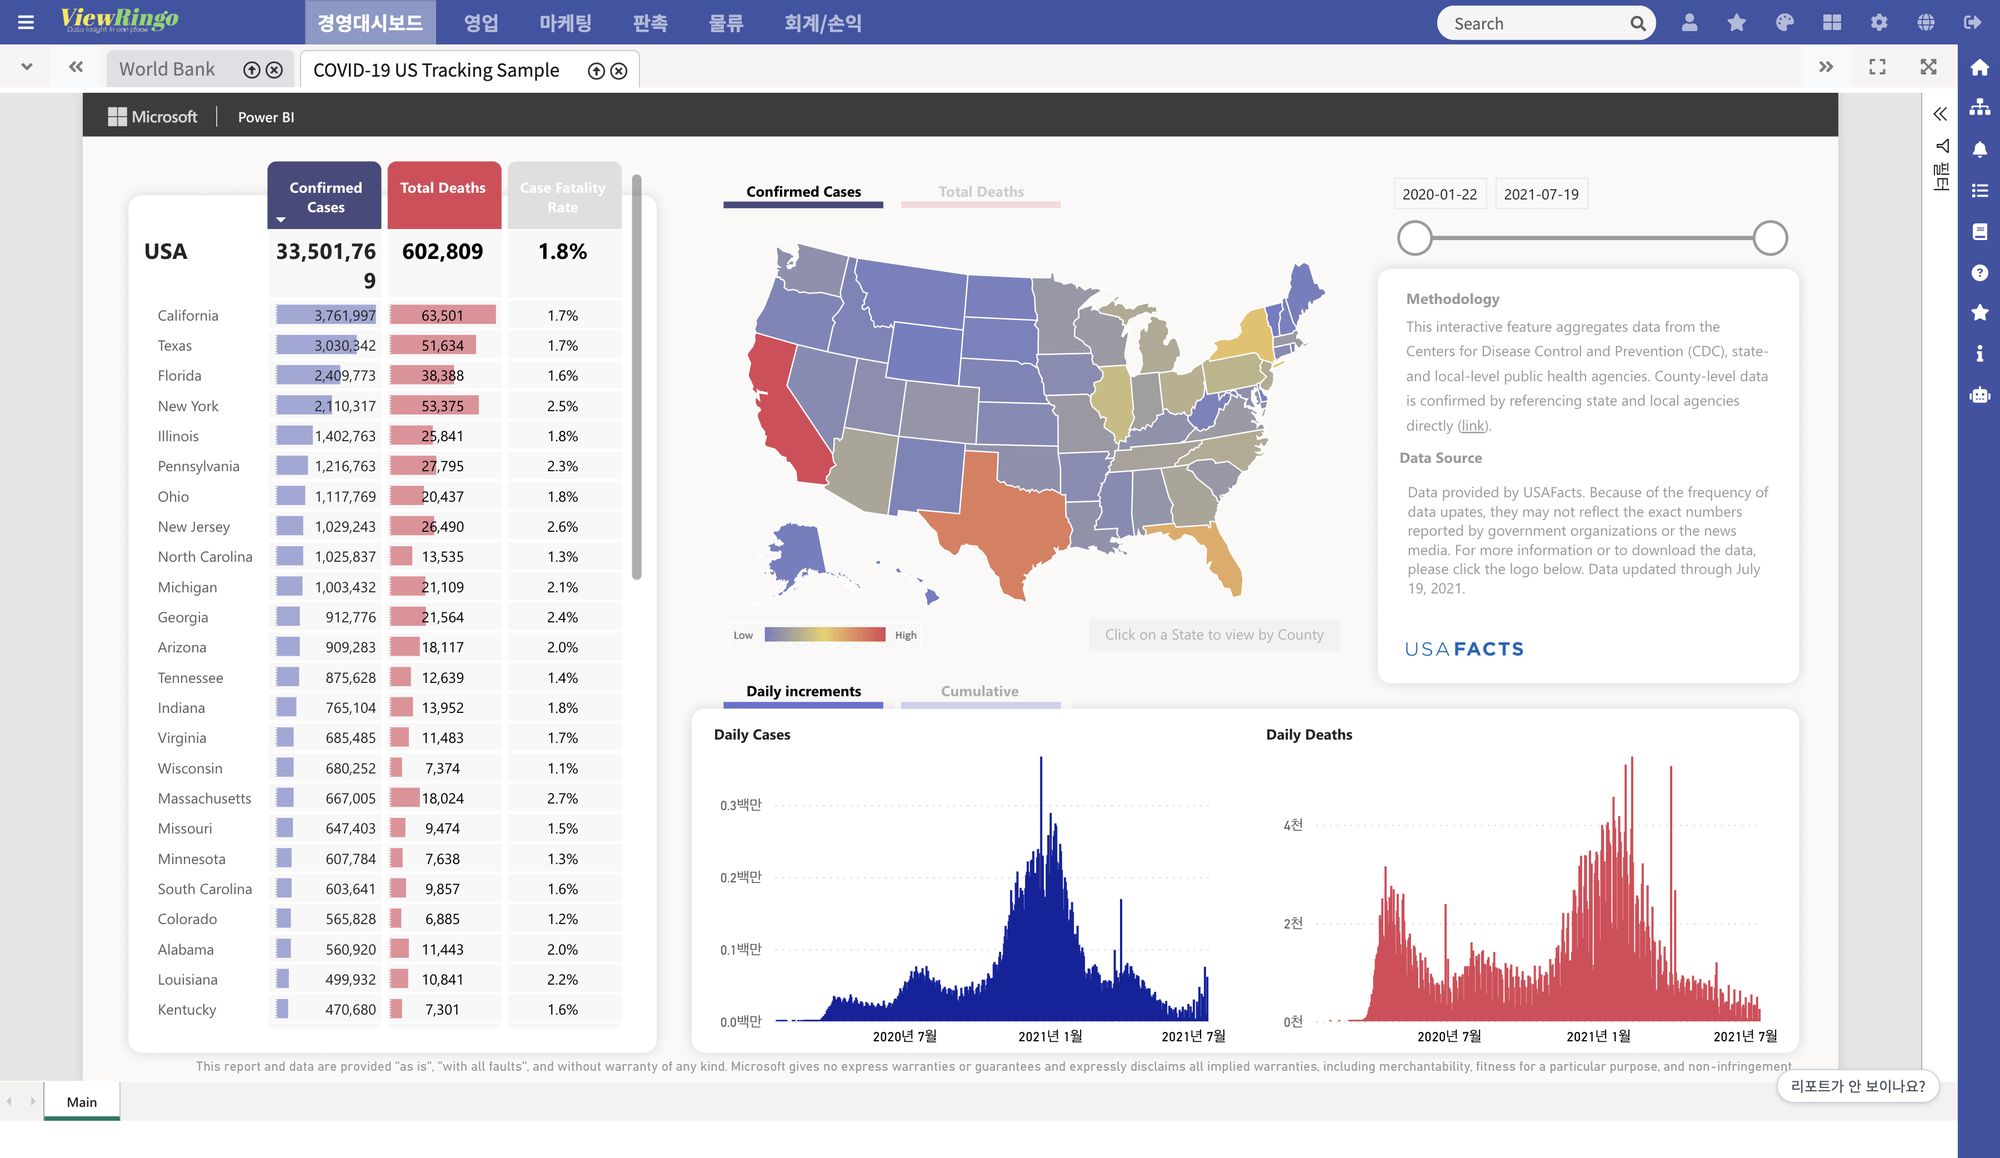Open the 경영대시보드 menu
2000x1158 pixels.
click(370, 22)
